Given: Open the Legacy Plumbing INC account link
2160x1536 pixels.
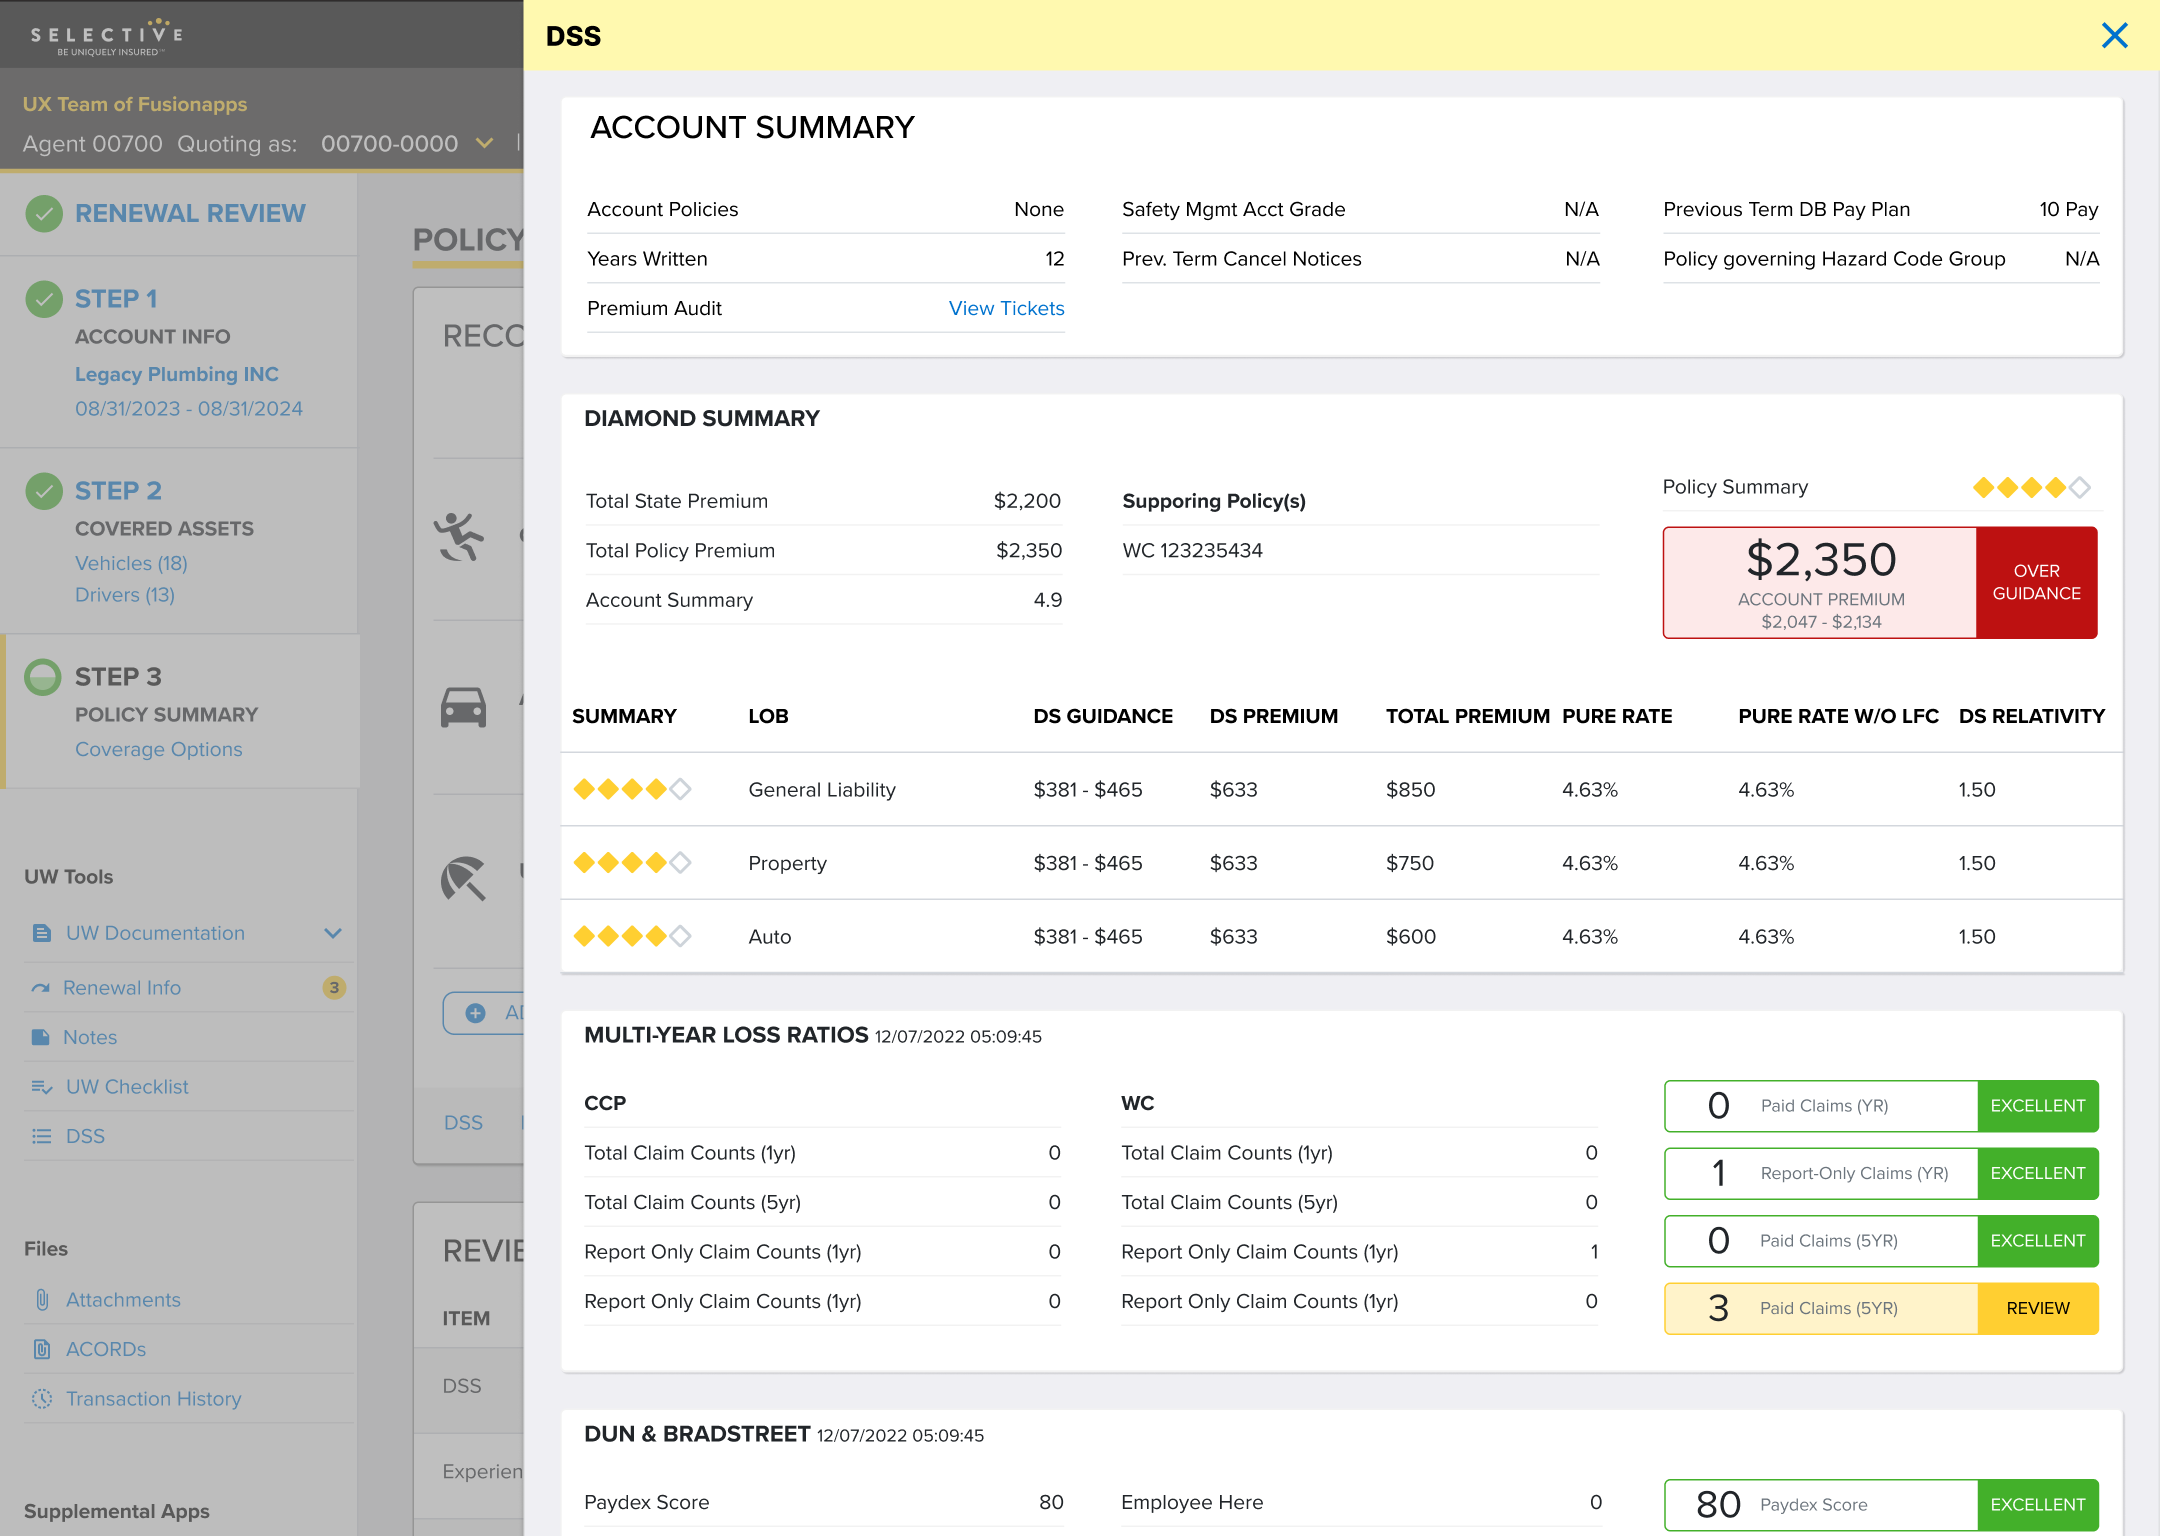Looking at the screenshot, I should tap(177, 374).
